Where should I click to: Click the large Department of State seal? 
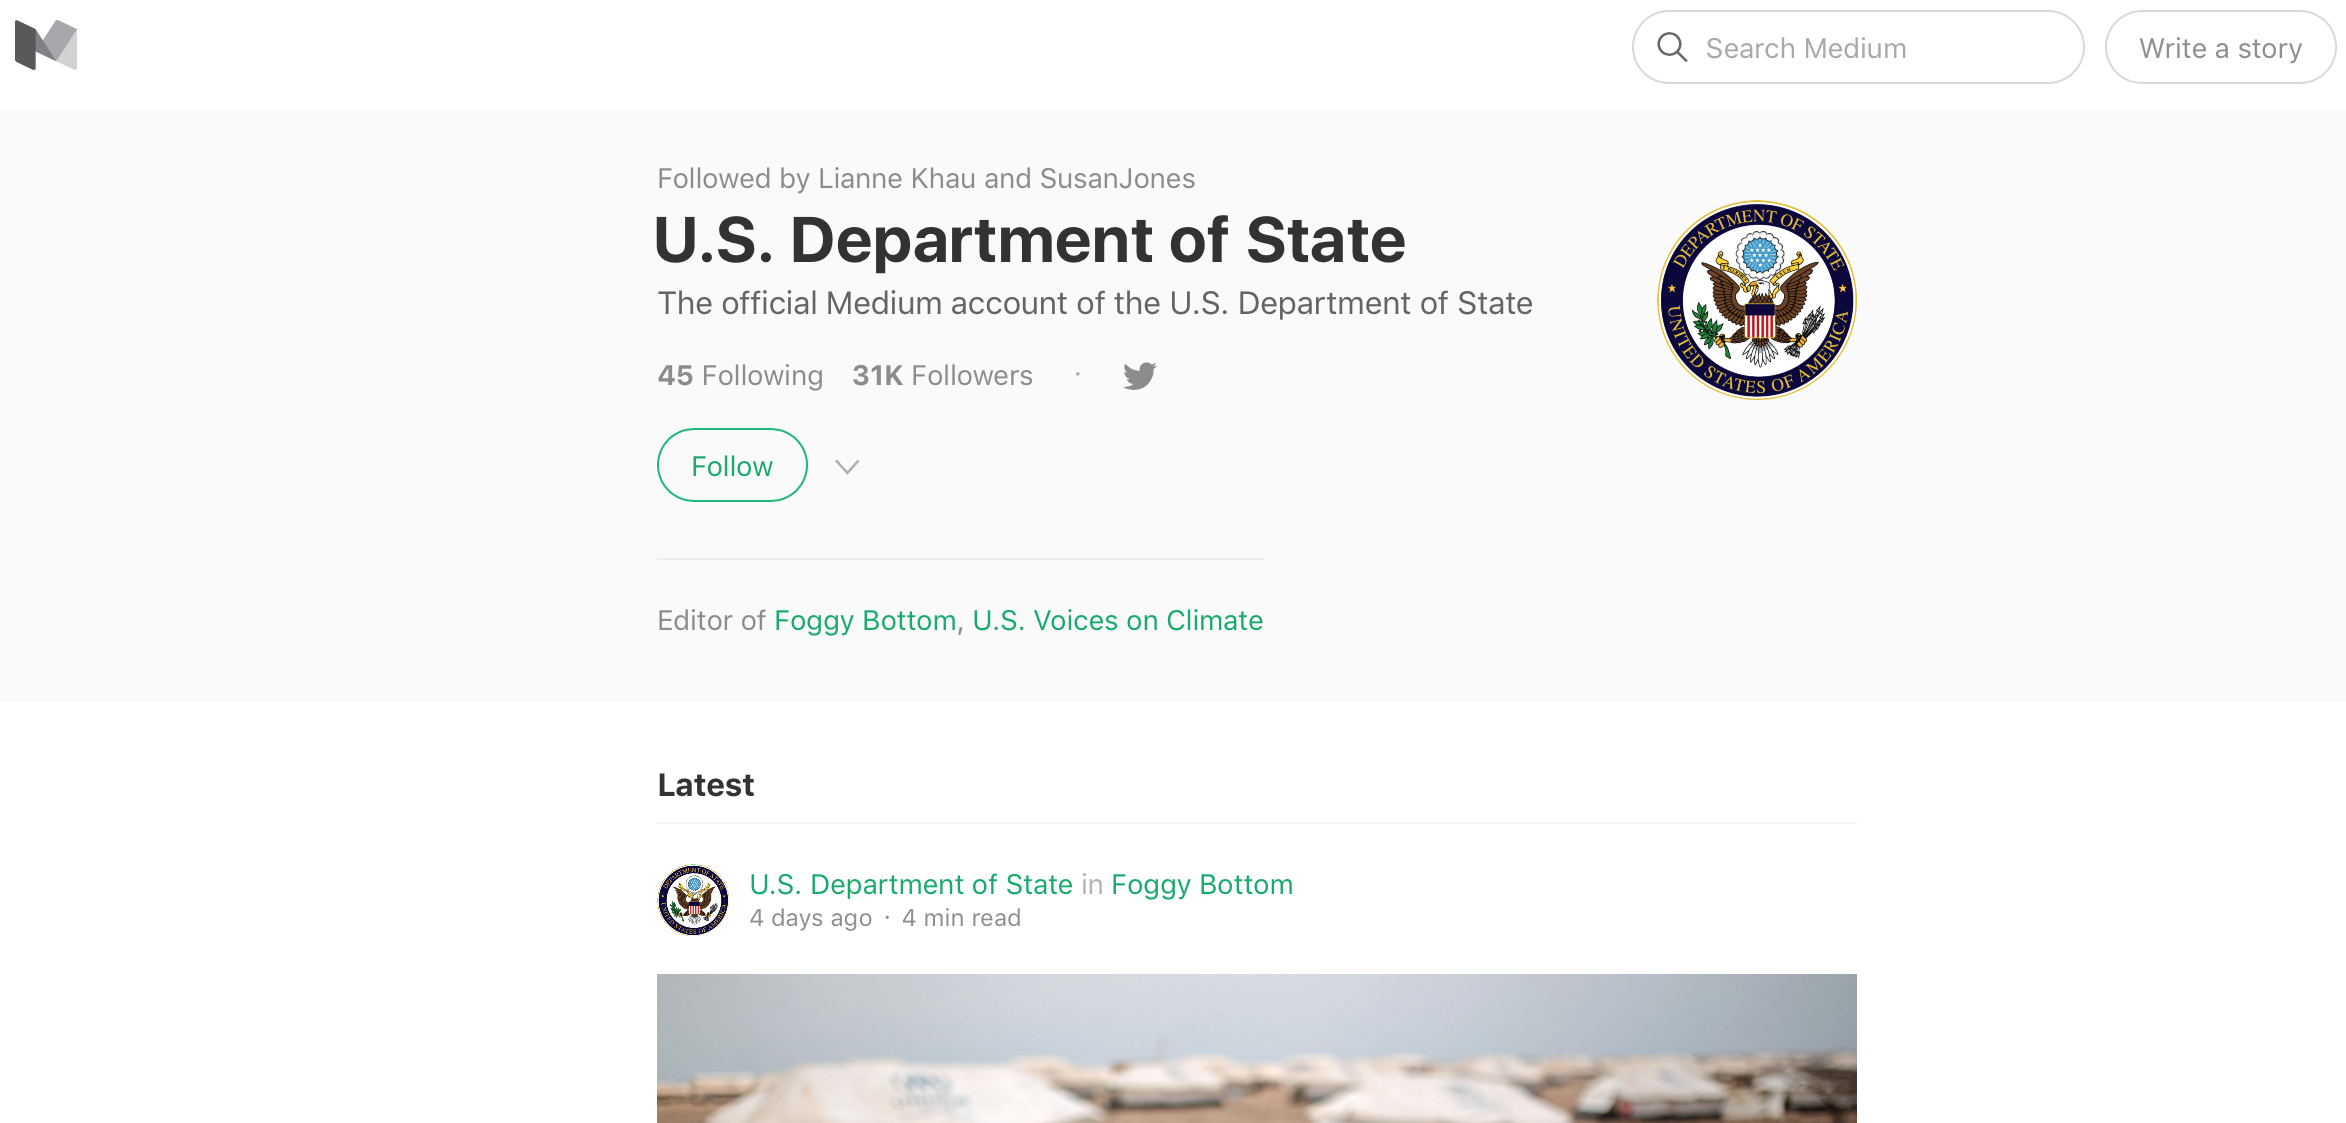(x=1757, y=300)
